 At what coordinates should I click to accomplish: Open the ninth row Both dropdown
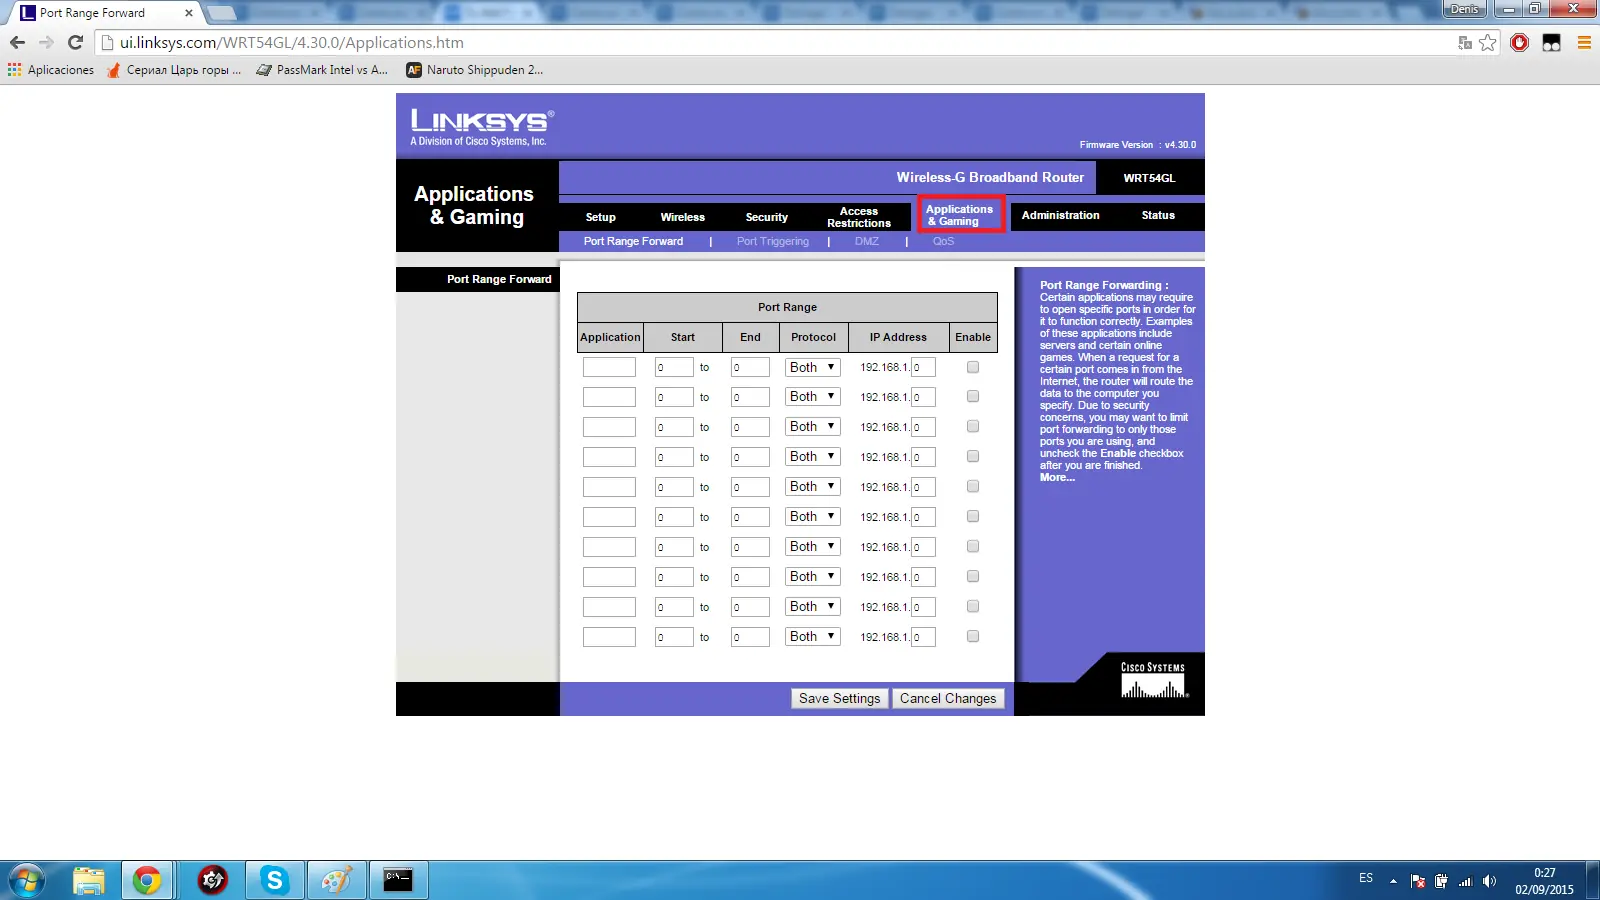tap(813, 607)
